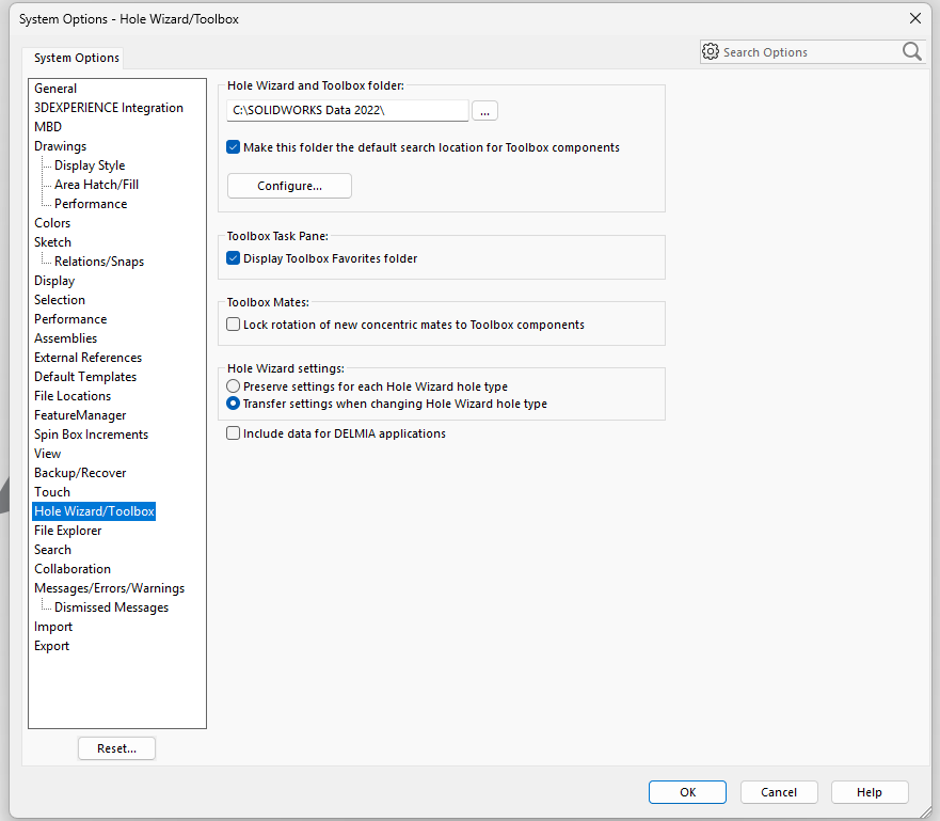
Task: Select Assemblies in the options tree
Action: pos(65,338)
